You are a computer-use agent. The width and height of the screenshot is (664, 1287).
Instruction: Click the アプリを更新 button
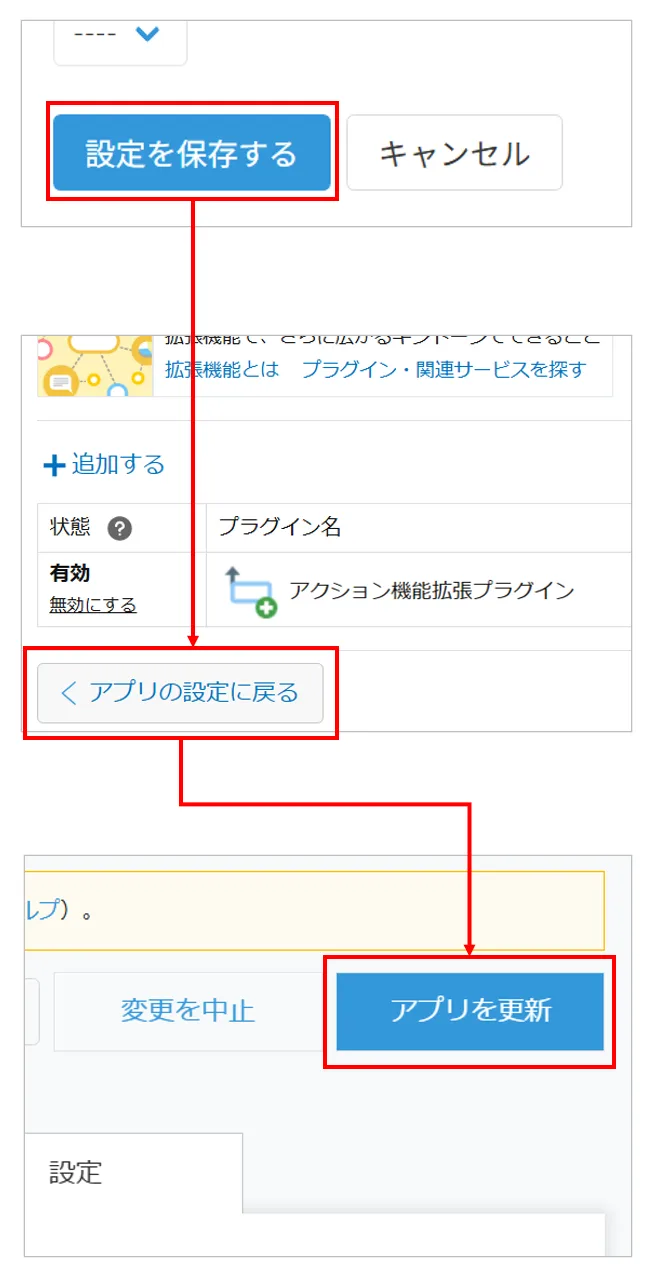point(470,1010)
